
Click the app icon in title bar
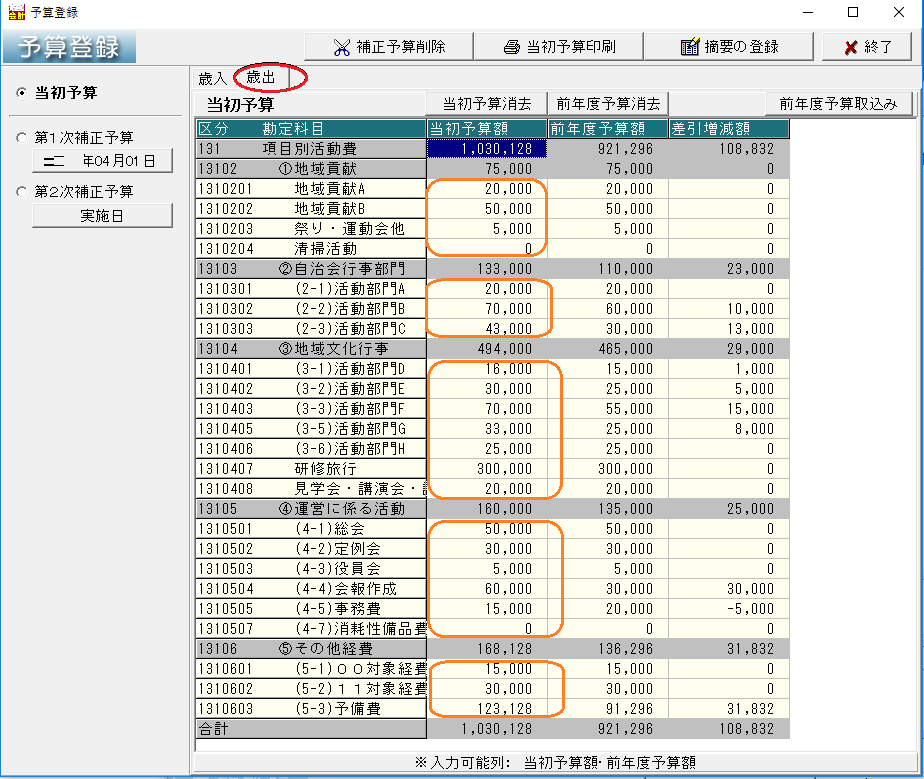point(15,12)
